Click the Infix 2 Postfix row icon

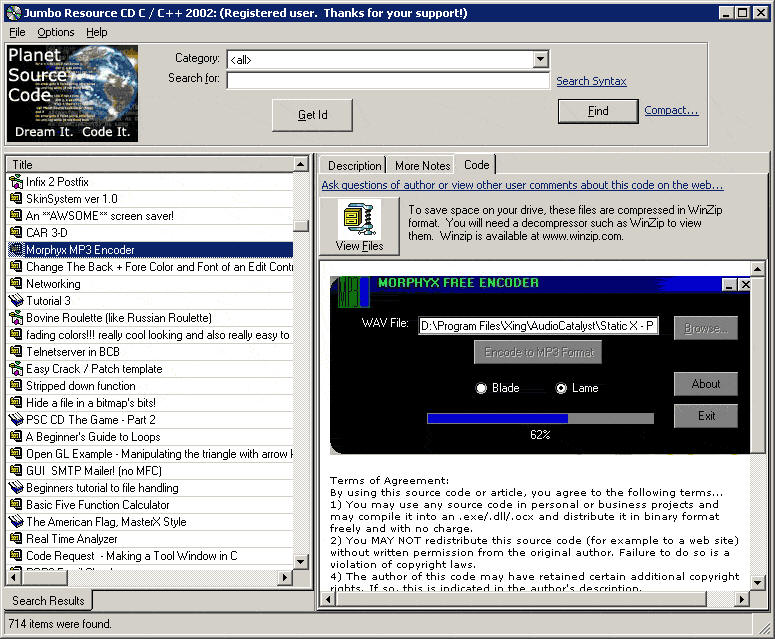point(16,182)
